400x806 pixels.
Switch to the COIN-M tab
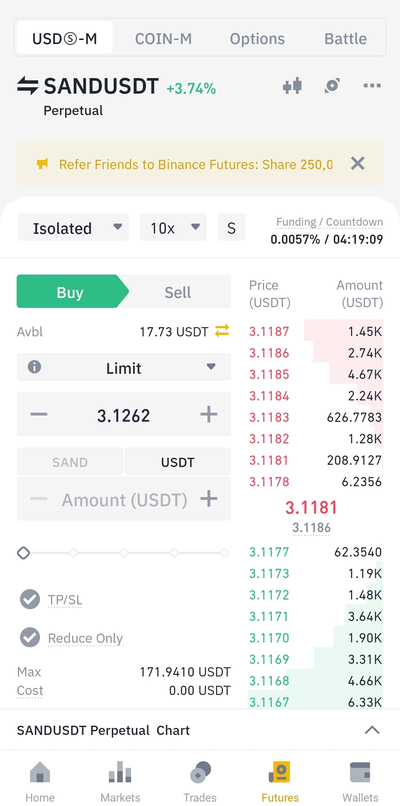click(x=163, y=39)
